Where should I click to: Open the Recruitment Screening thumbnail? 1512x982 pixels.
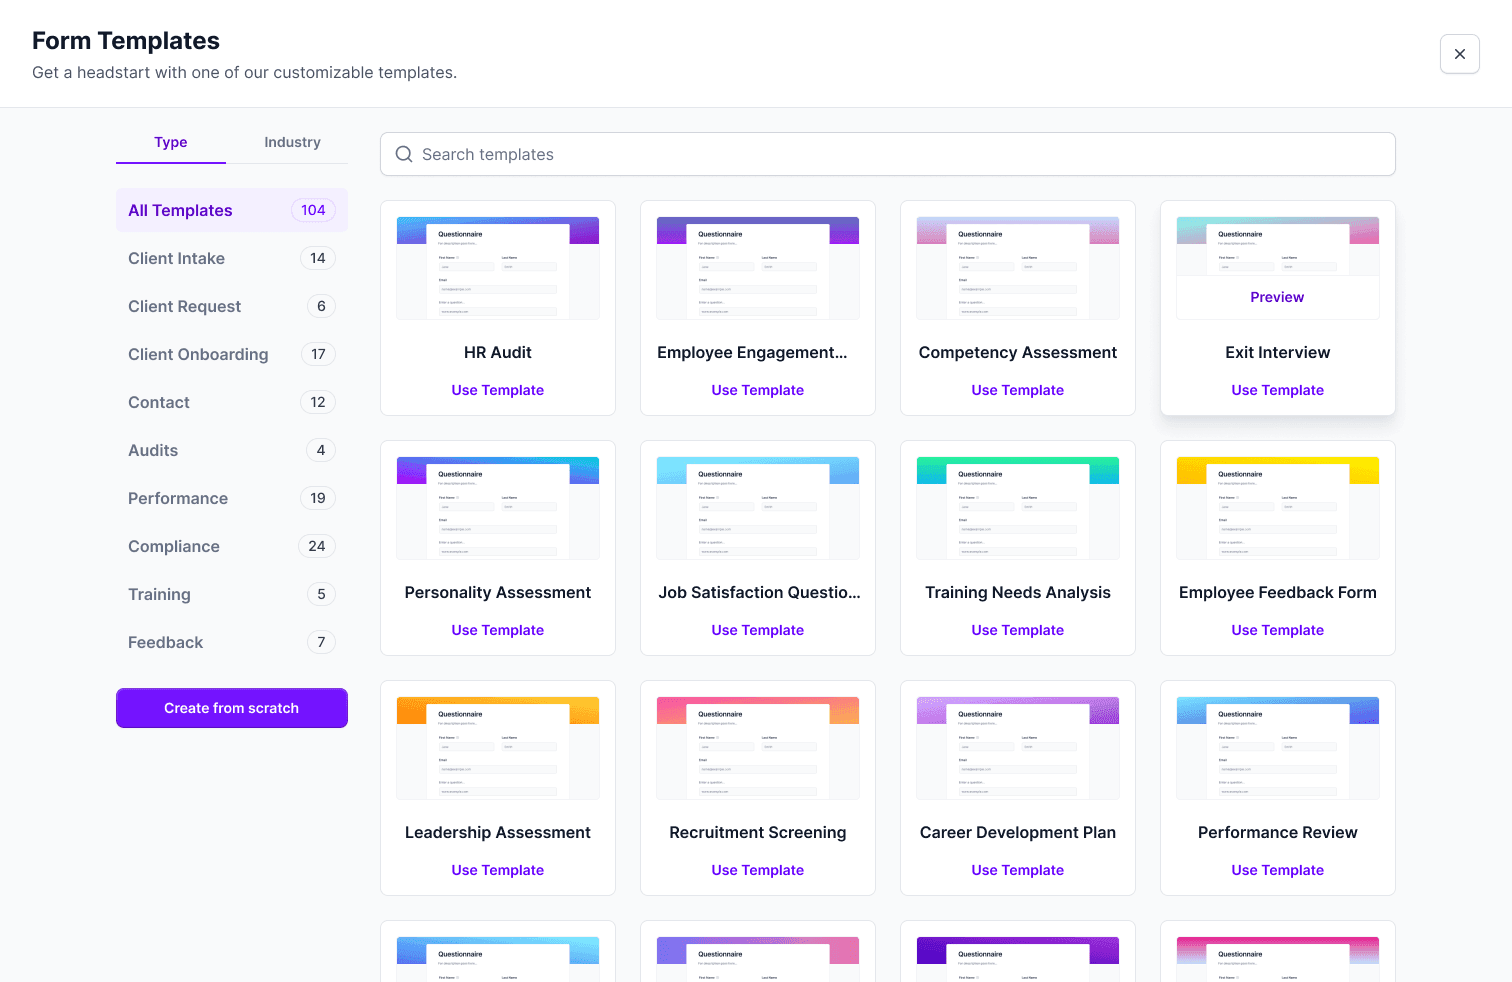[758, 748]
